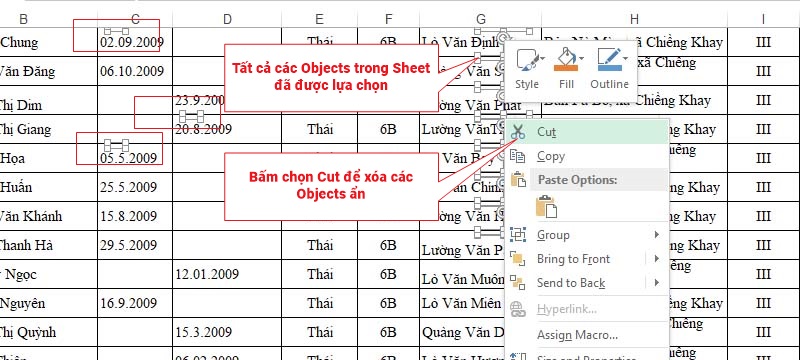Select column H header
This screenshot has width=800, height=360.
pyautogui.click(x=634, y=19)
